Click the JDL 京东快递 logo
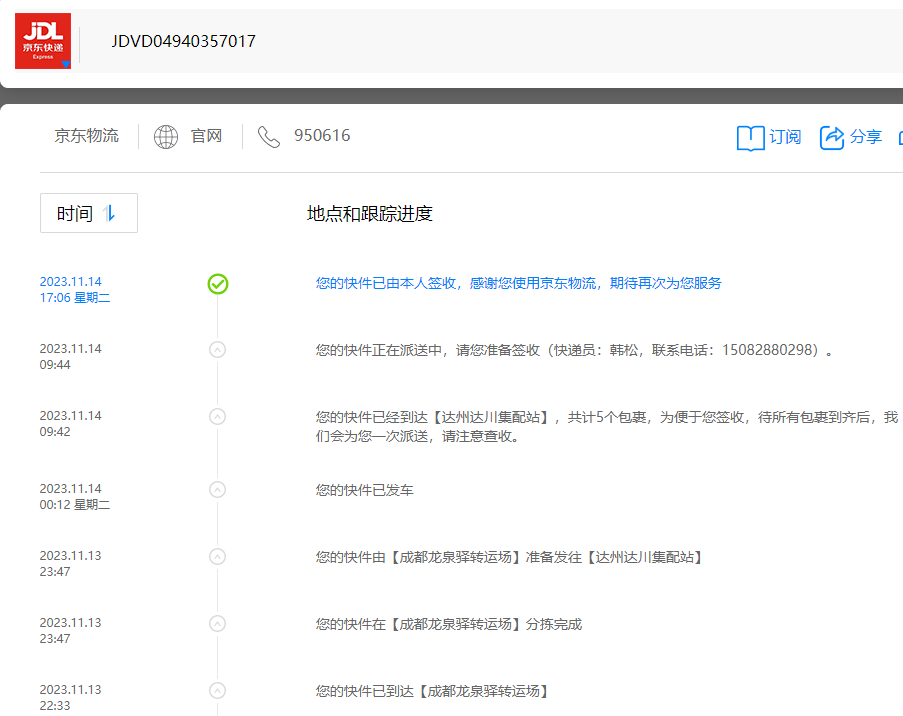Image resolution: width=903 pixels, height=716 pixels. (x=43, y=41)
